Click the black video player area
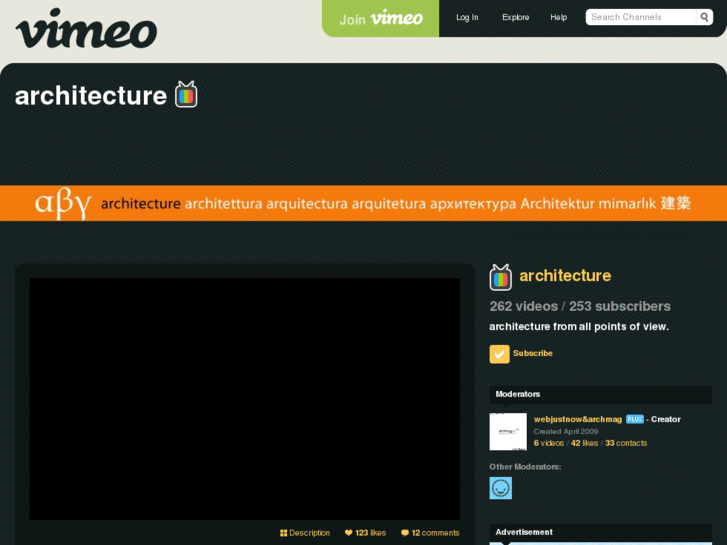Screen dimensions: 727x545 [x=245, y=399]
